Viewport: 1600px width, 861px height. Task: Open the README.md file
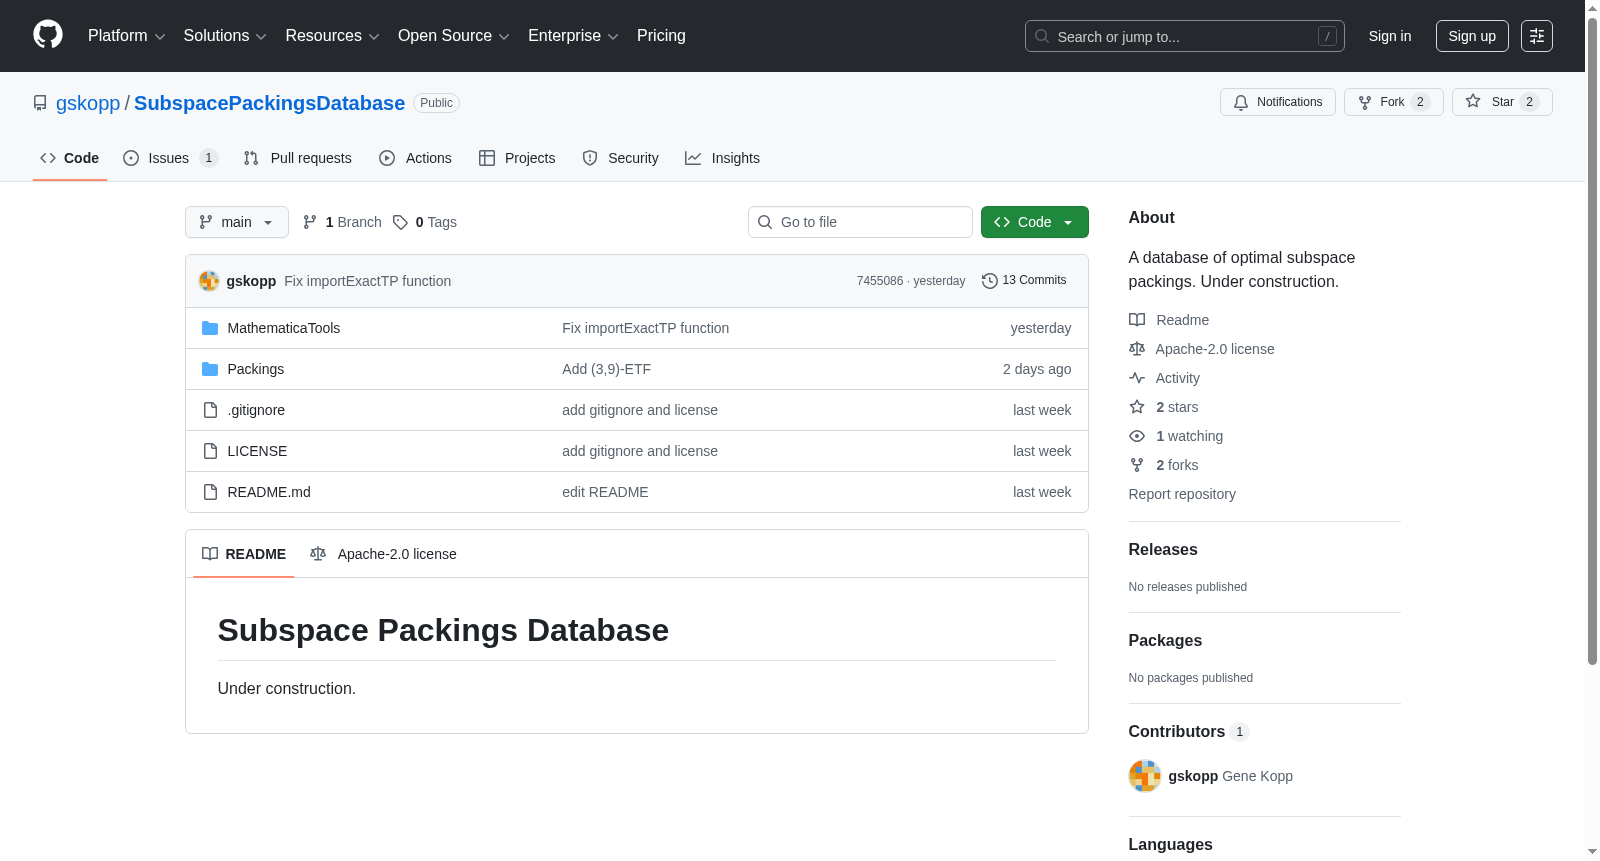tap(269, 492)
